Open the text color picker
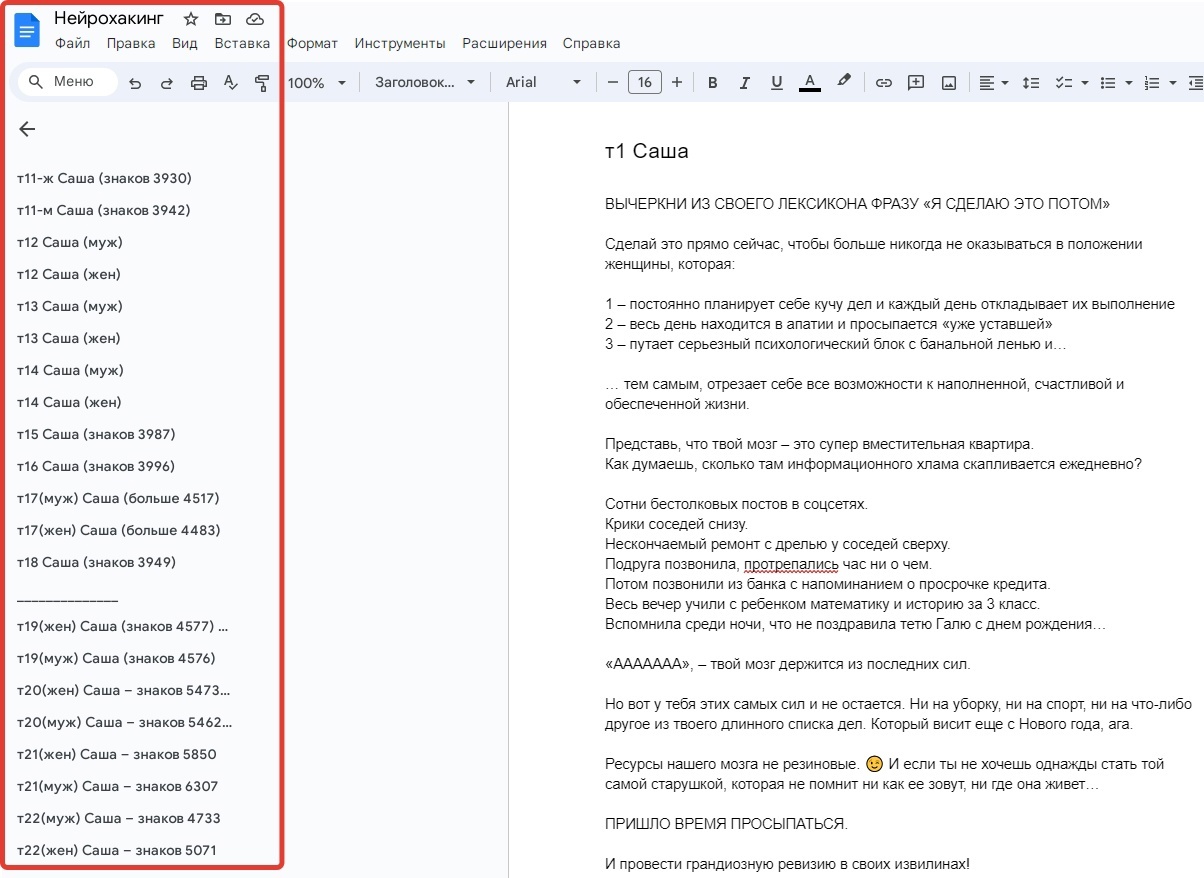Screen dimensions: 1204x878 pyautogui.click(x=810, y=83)
